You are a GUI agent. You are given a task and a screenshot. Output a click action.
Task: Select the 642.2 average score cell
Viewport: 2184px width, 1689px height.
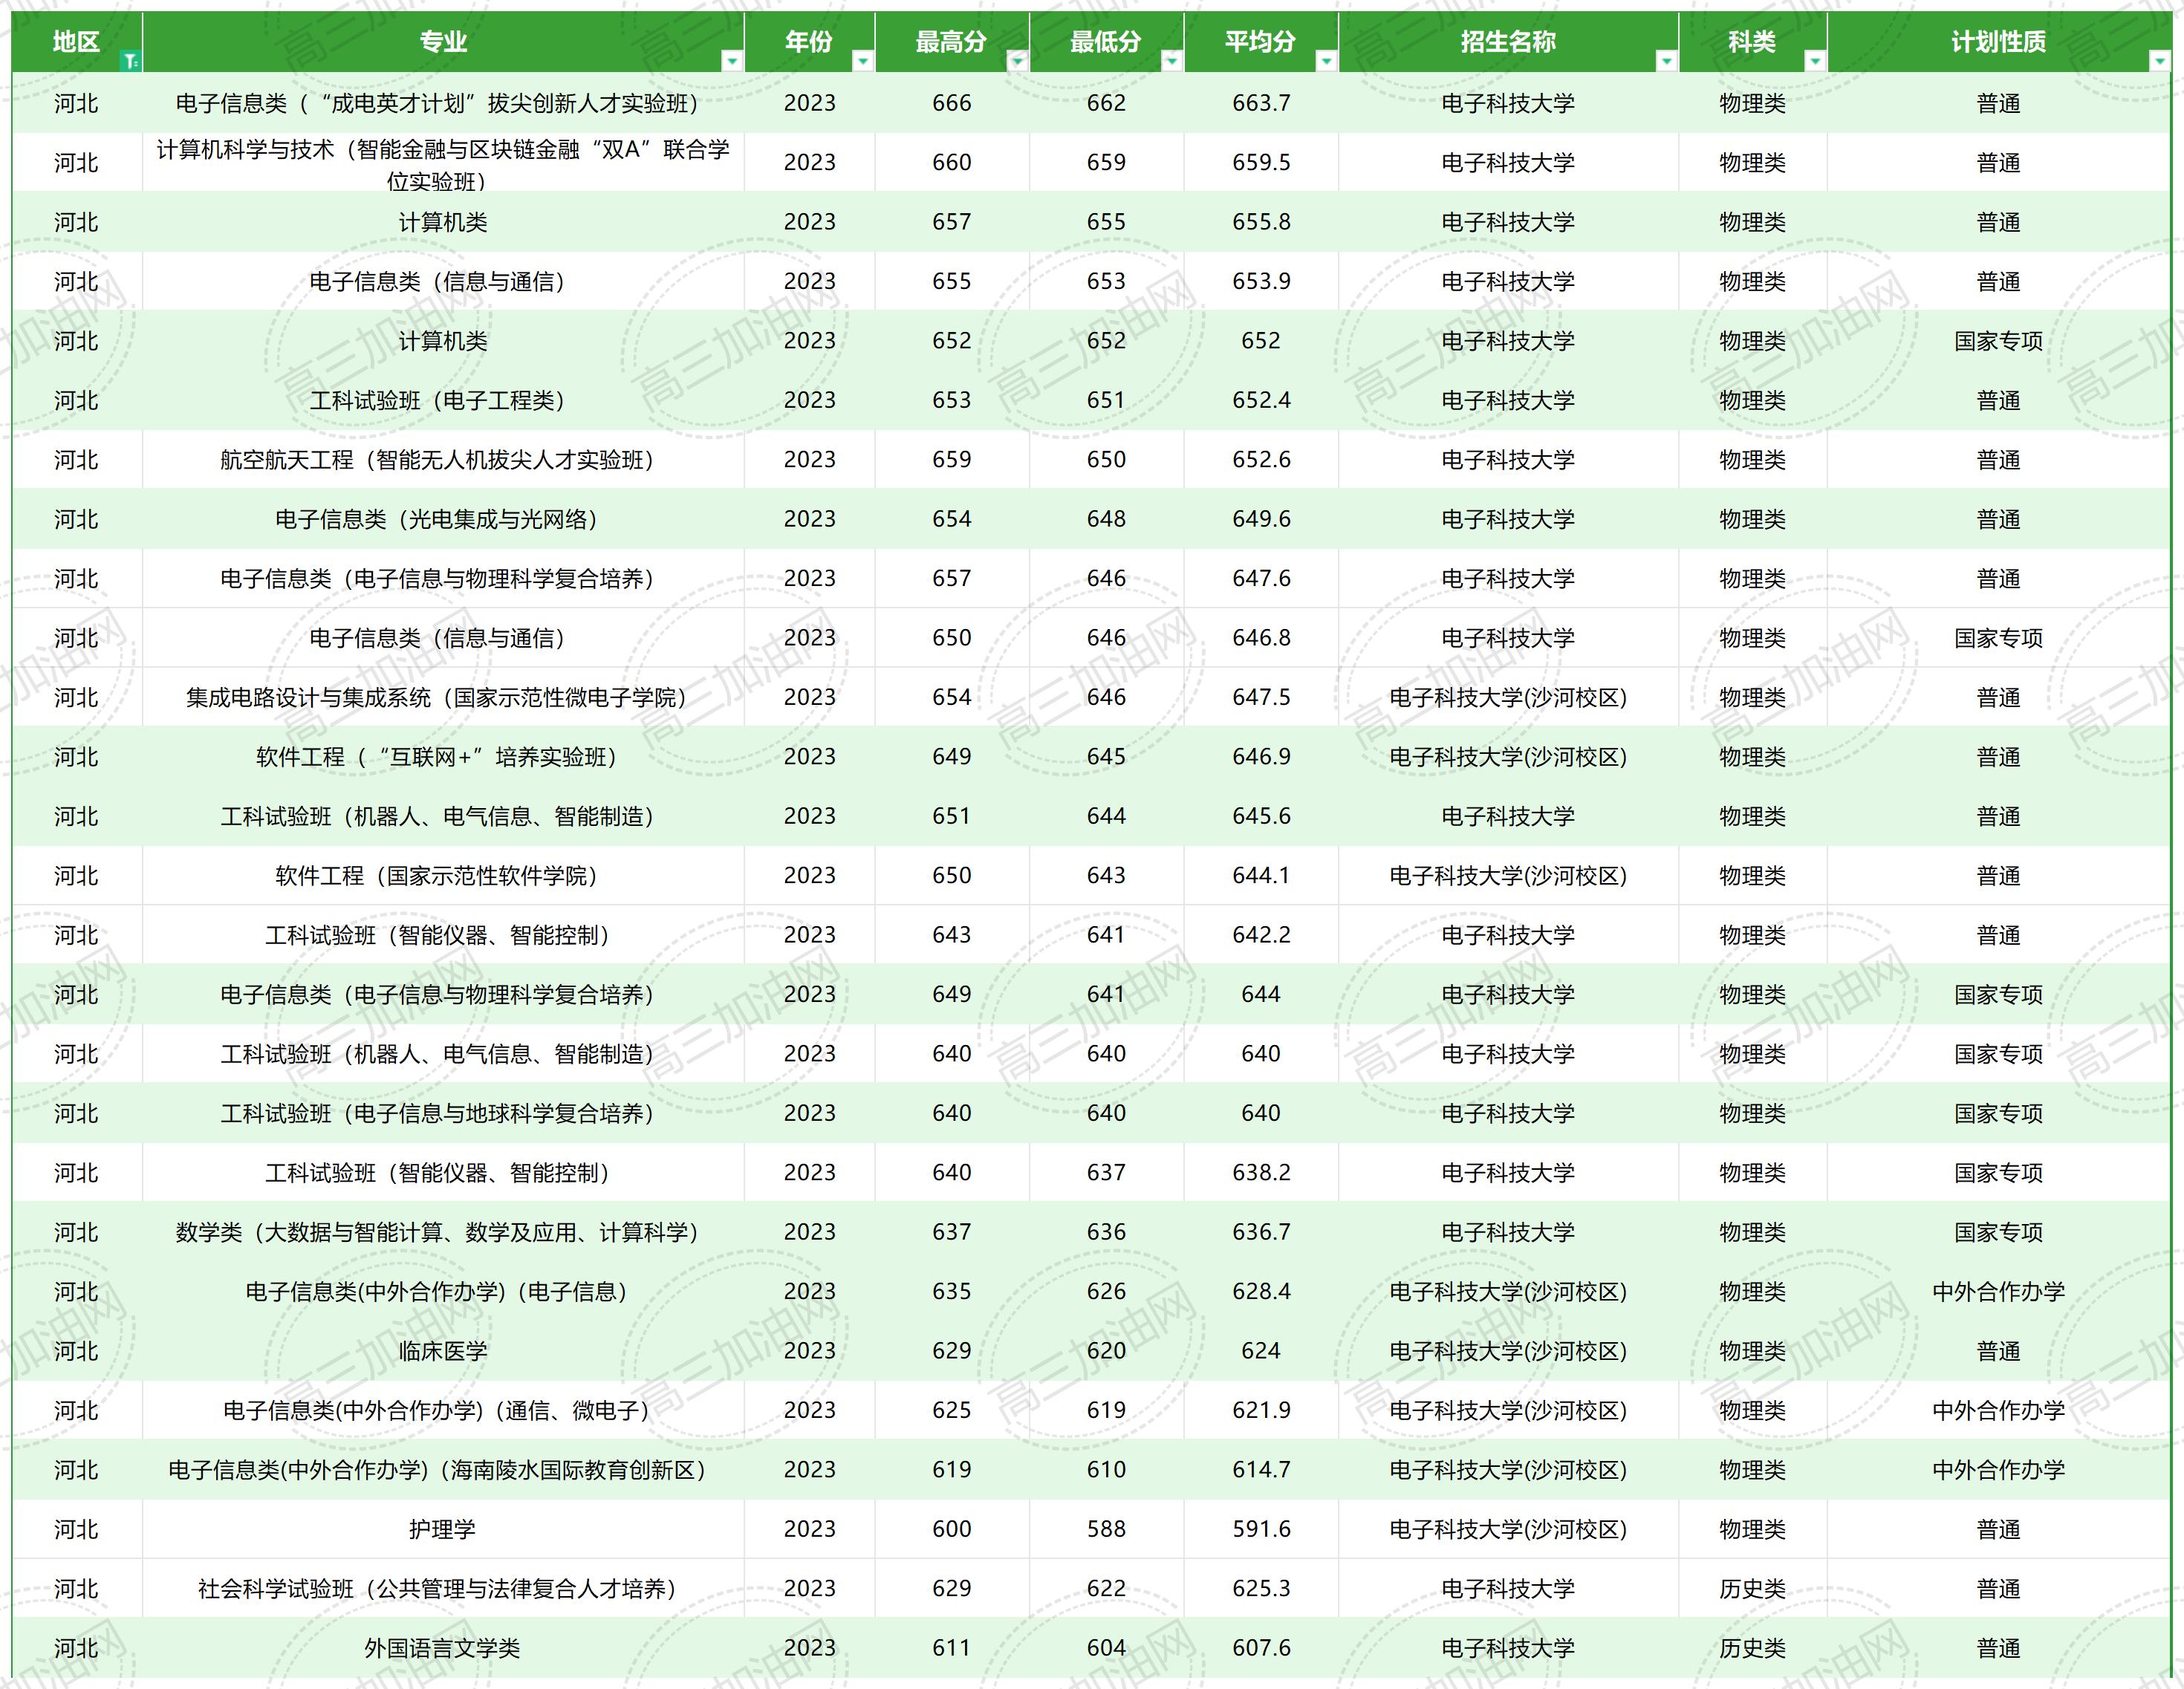pyautogui.click(x=1261, y=935)
